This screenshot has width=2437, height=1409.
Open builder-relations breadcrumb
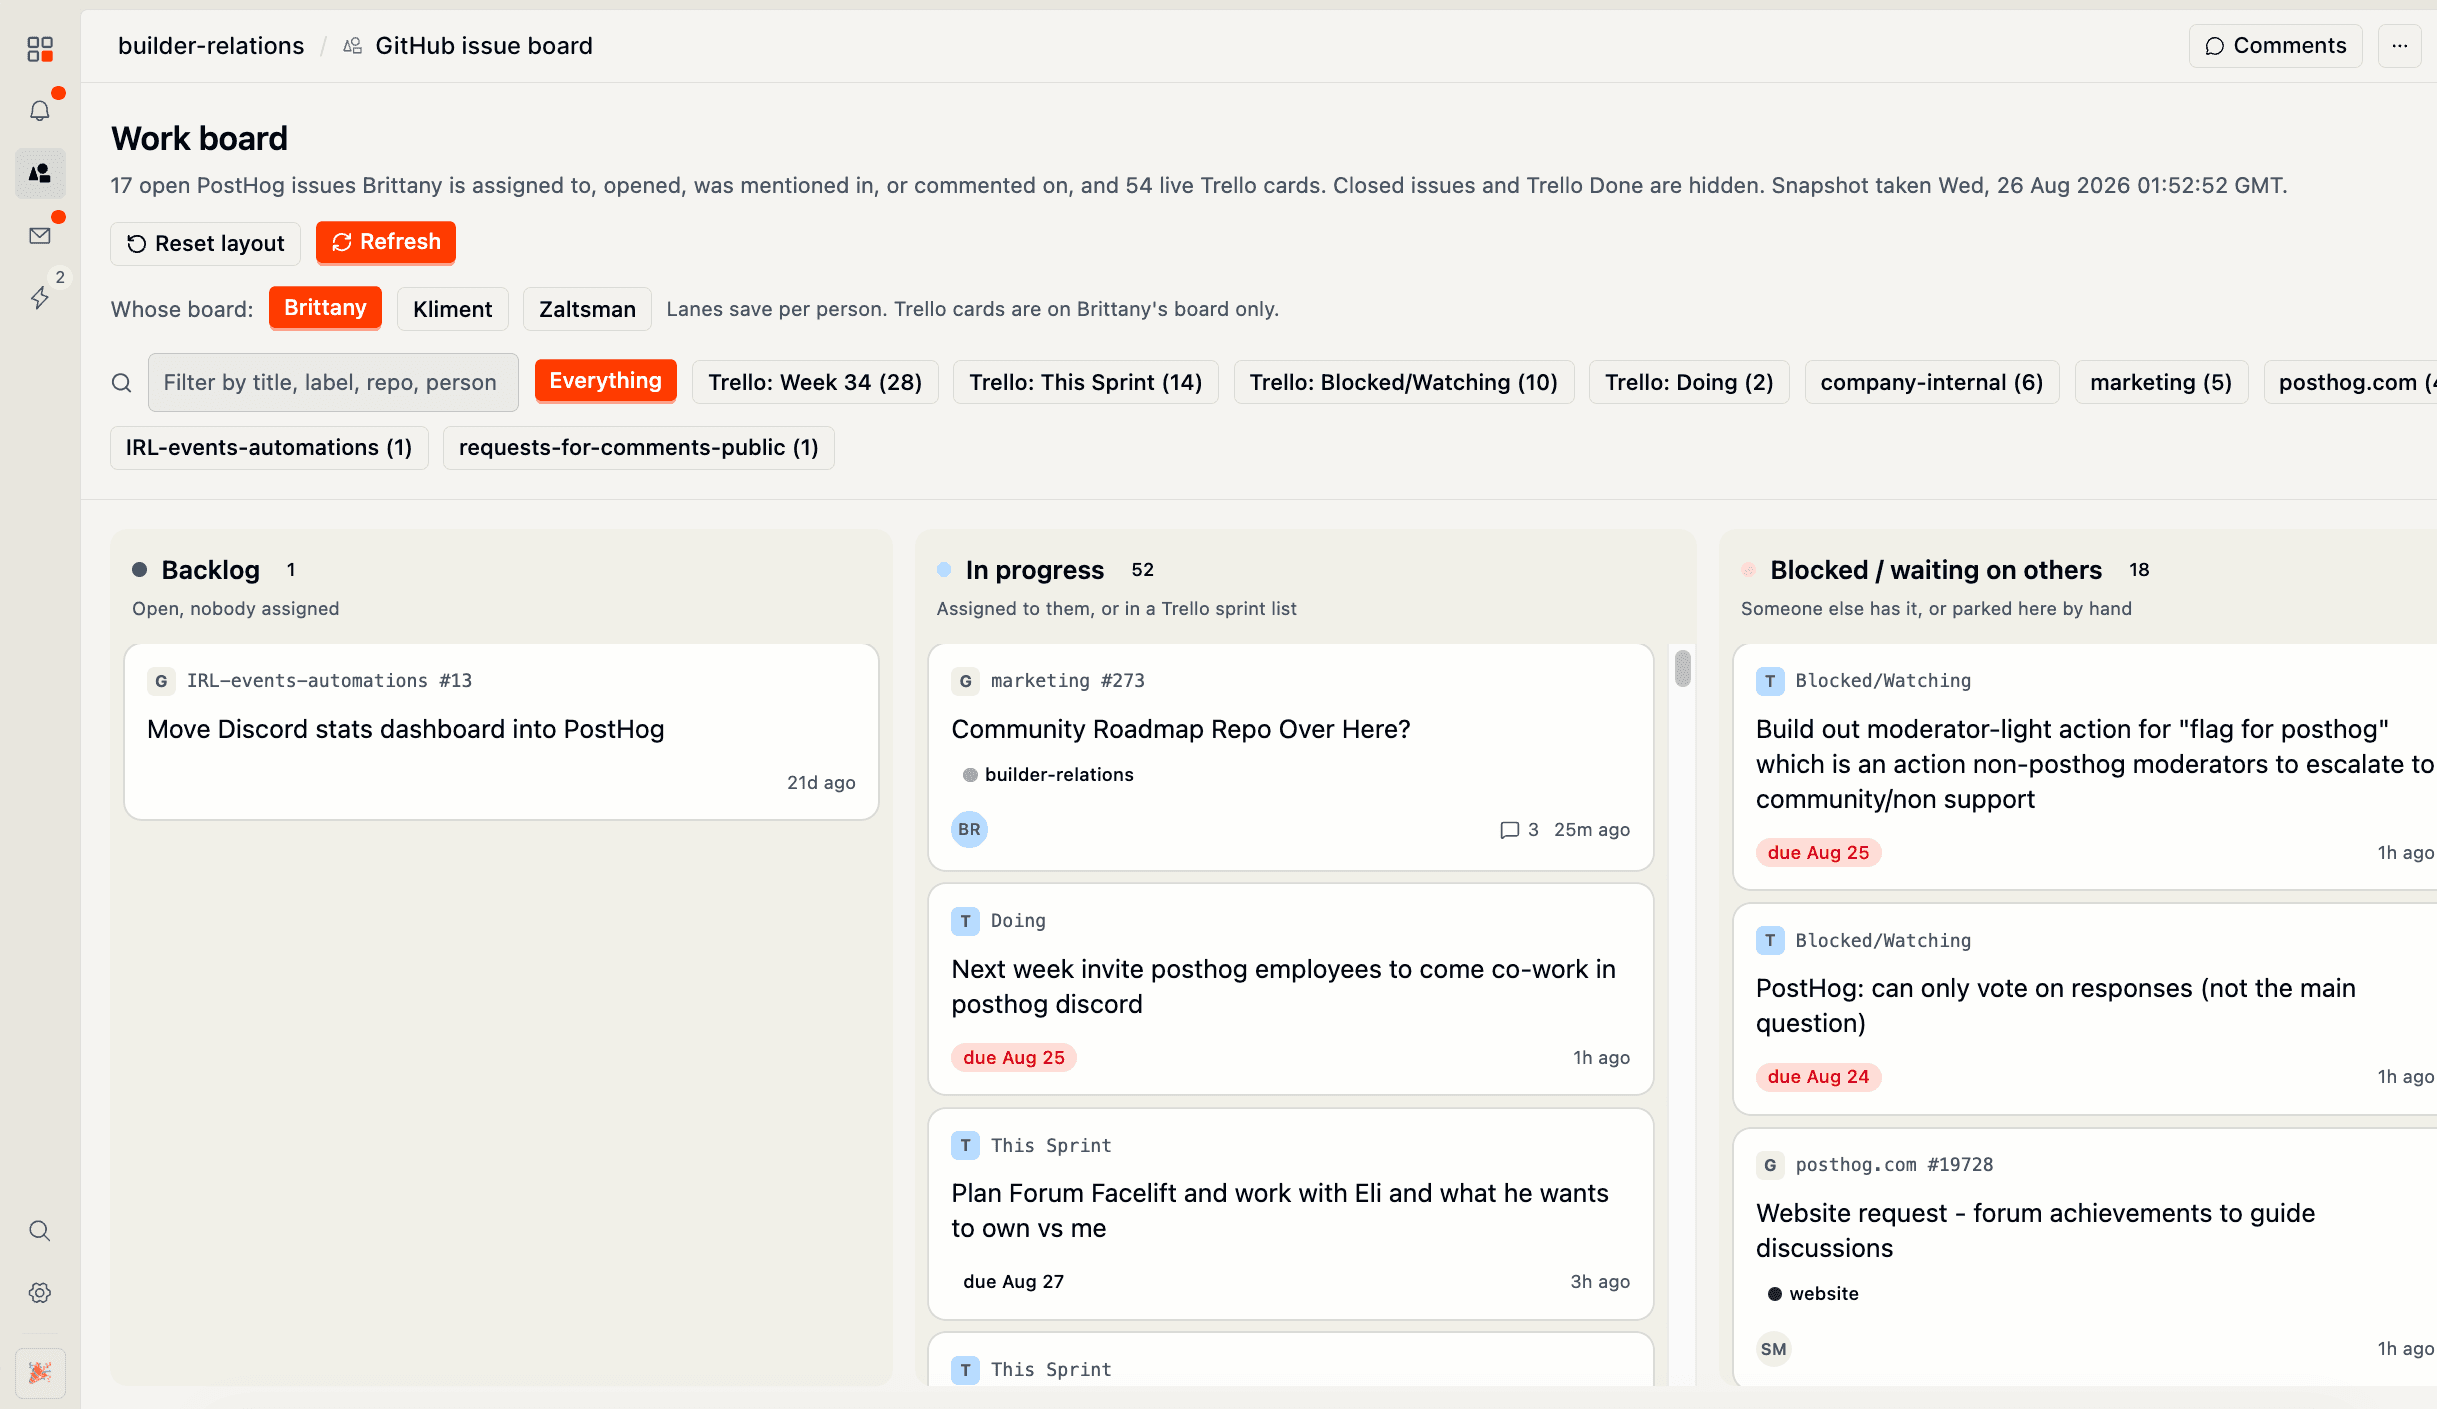[211, 46]
